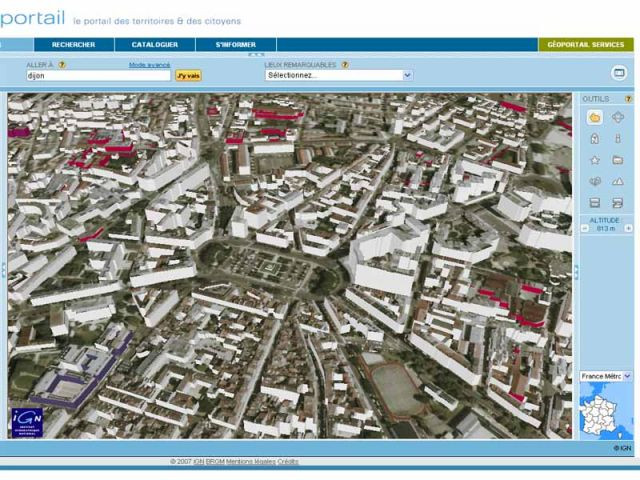Click the help icon next to Lieux remarquables

(345, 65)
